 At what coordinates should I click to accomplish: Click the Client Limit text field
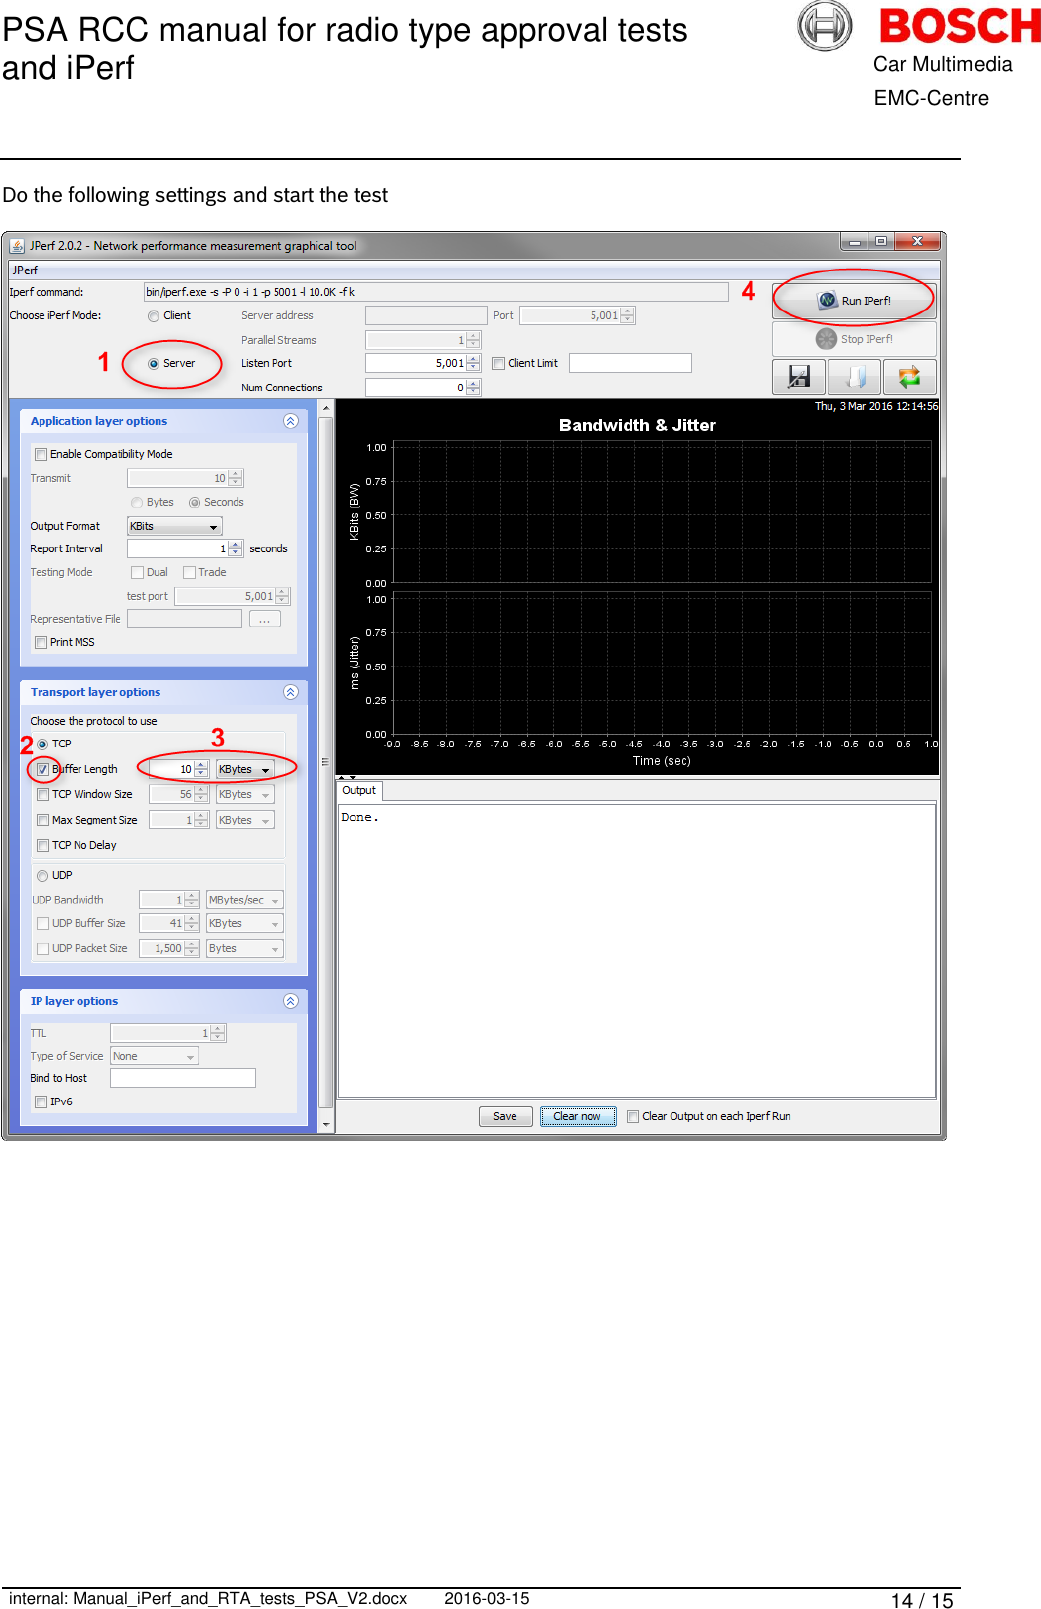click(x=630, y=363)
